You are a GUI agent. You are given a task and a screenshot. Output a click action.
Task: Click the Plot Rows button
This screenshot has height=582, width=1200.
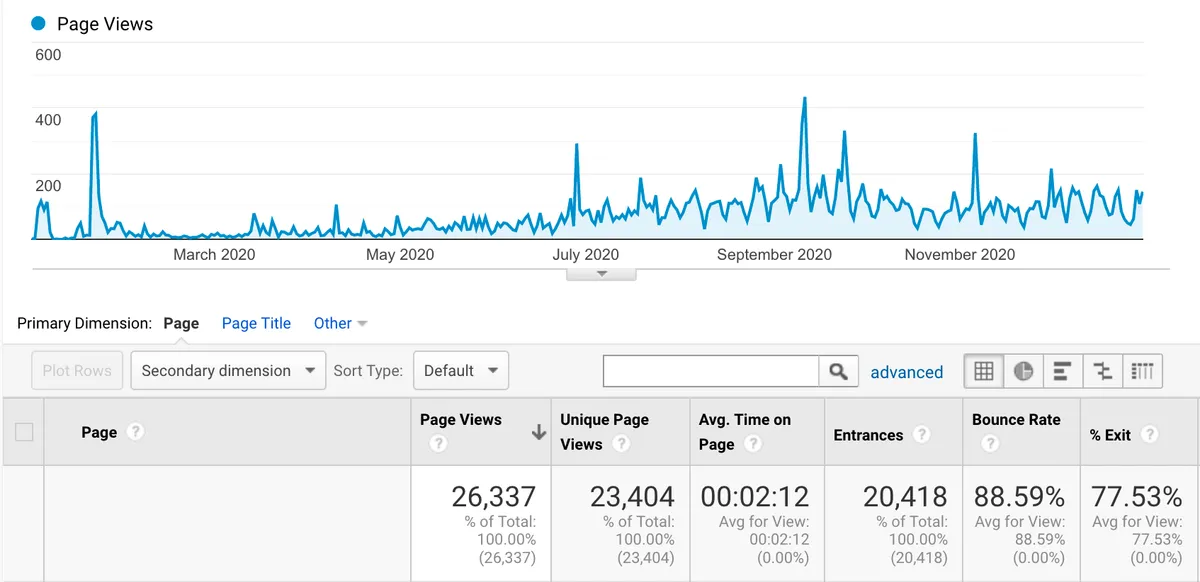76,370
